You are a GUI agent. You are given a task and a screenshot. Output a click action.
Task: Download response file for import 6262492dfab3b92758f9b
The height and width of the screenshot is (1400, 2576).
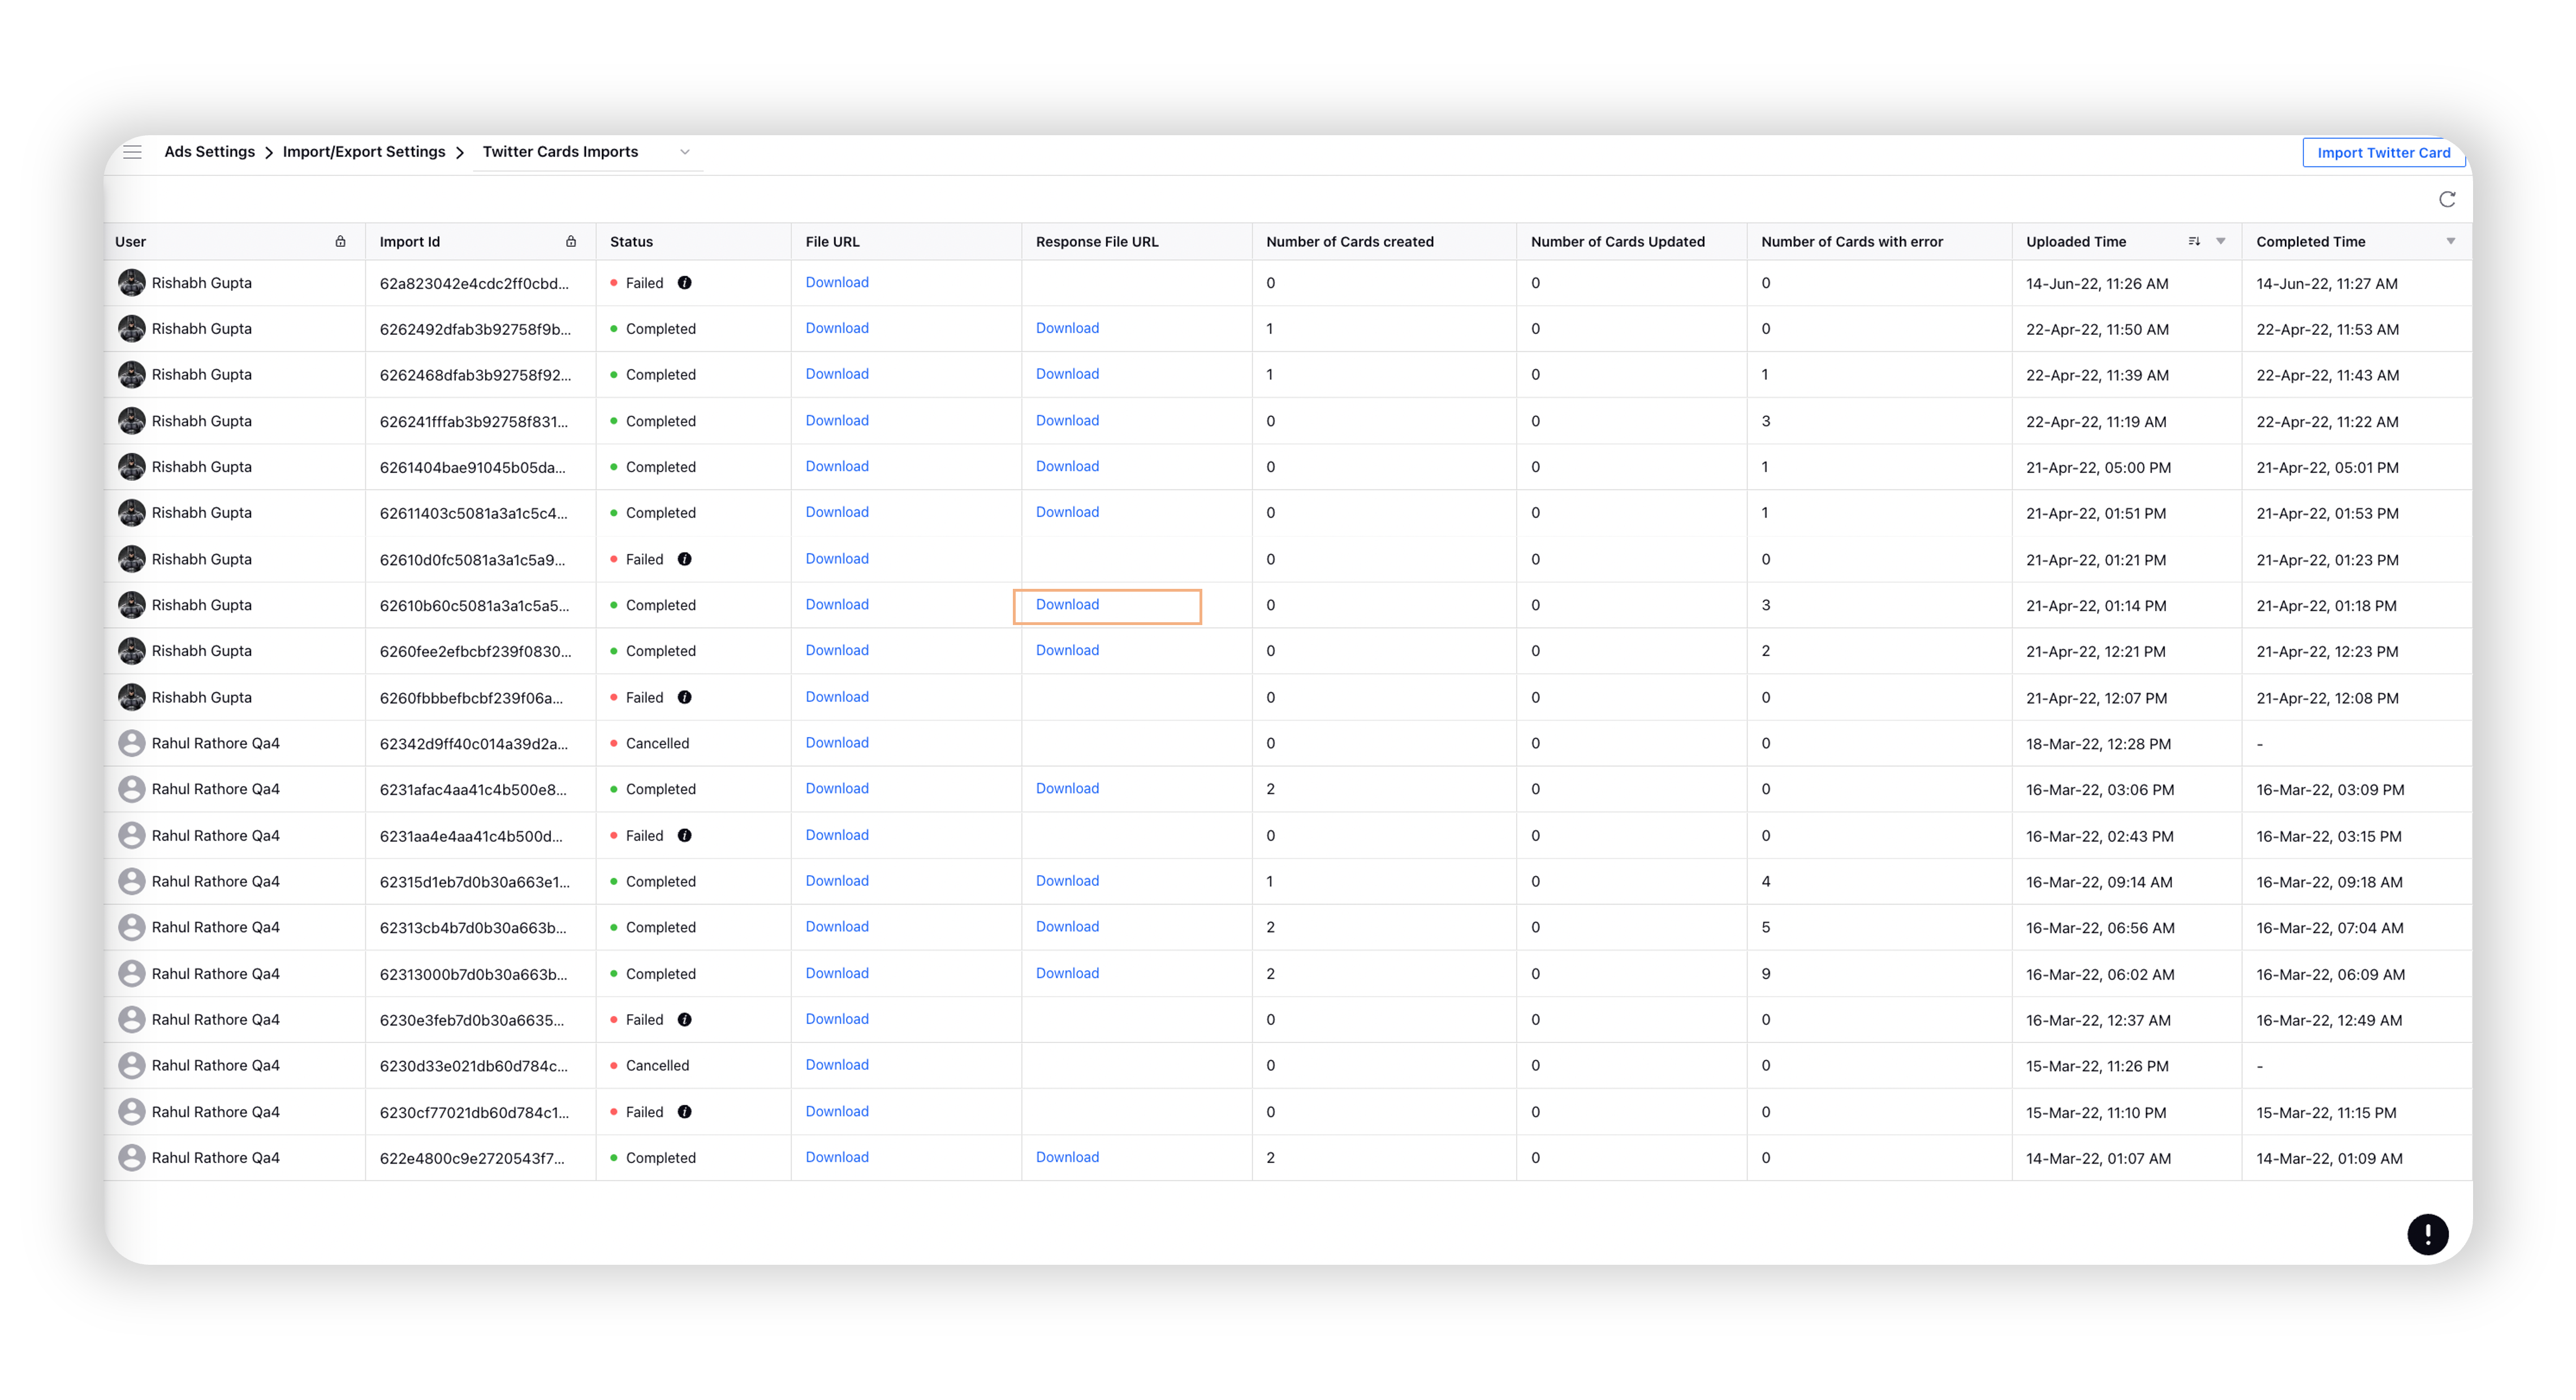click(1067, 328)
